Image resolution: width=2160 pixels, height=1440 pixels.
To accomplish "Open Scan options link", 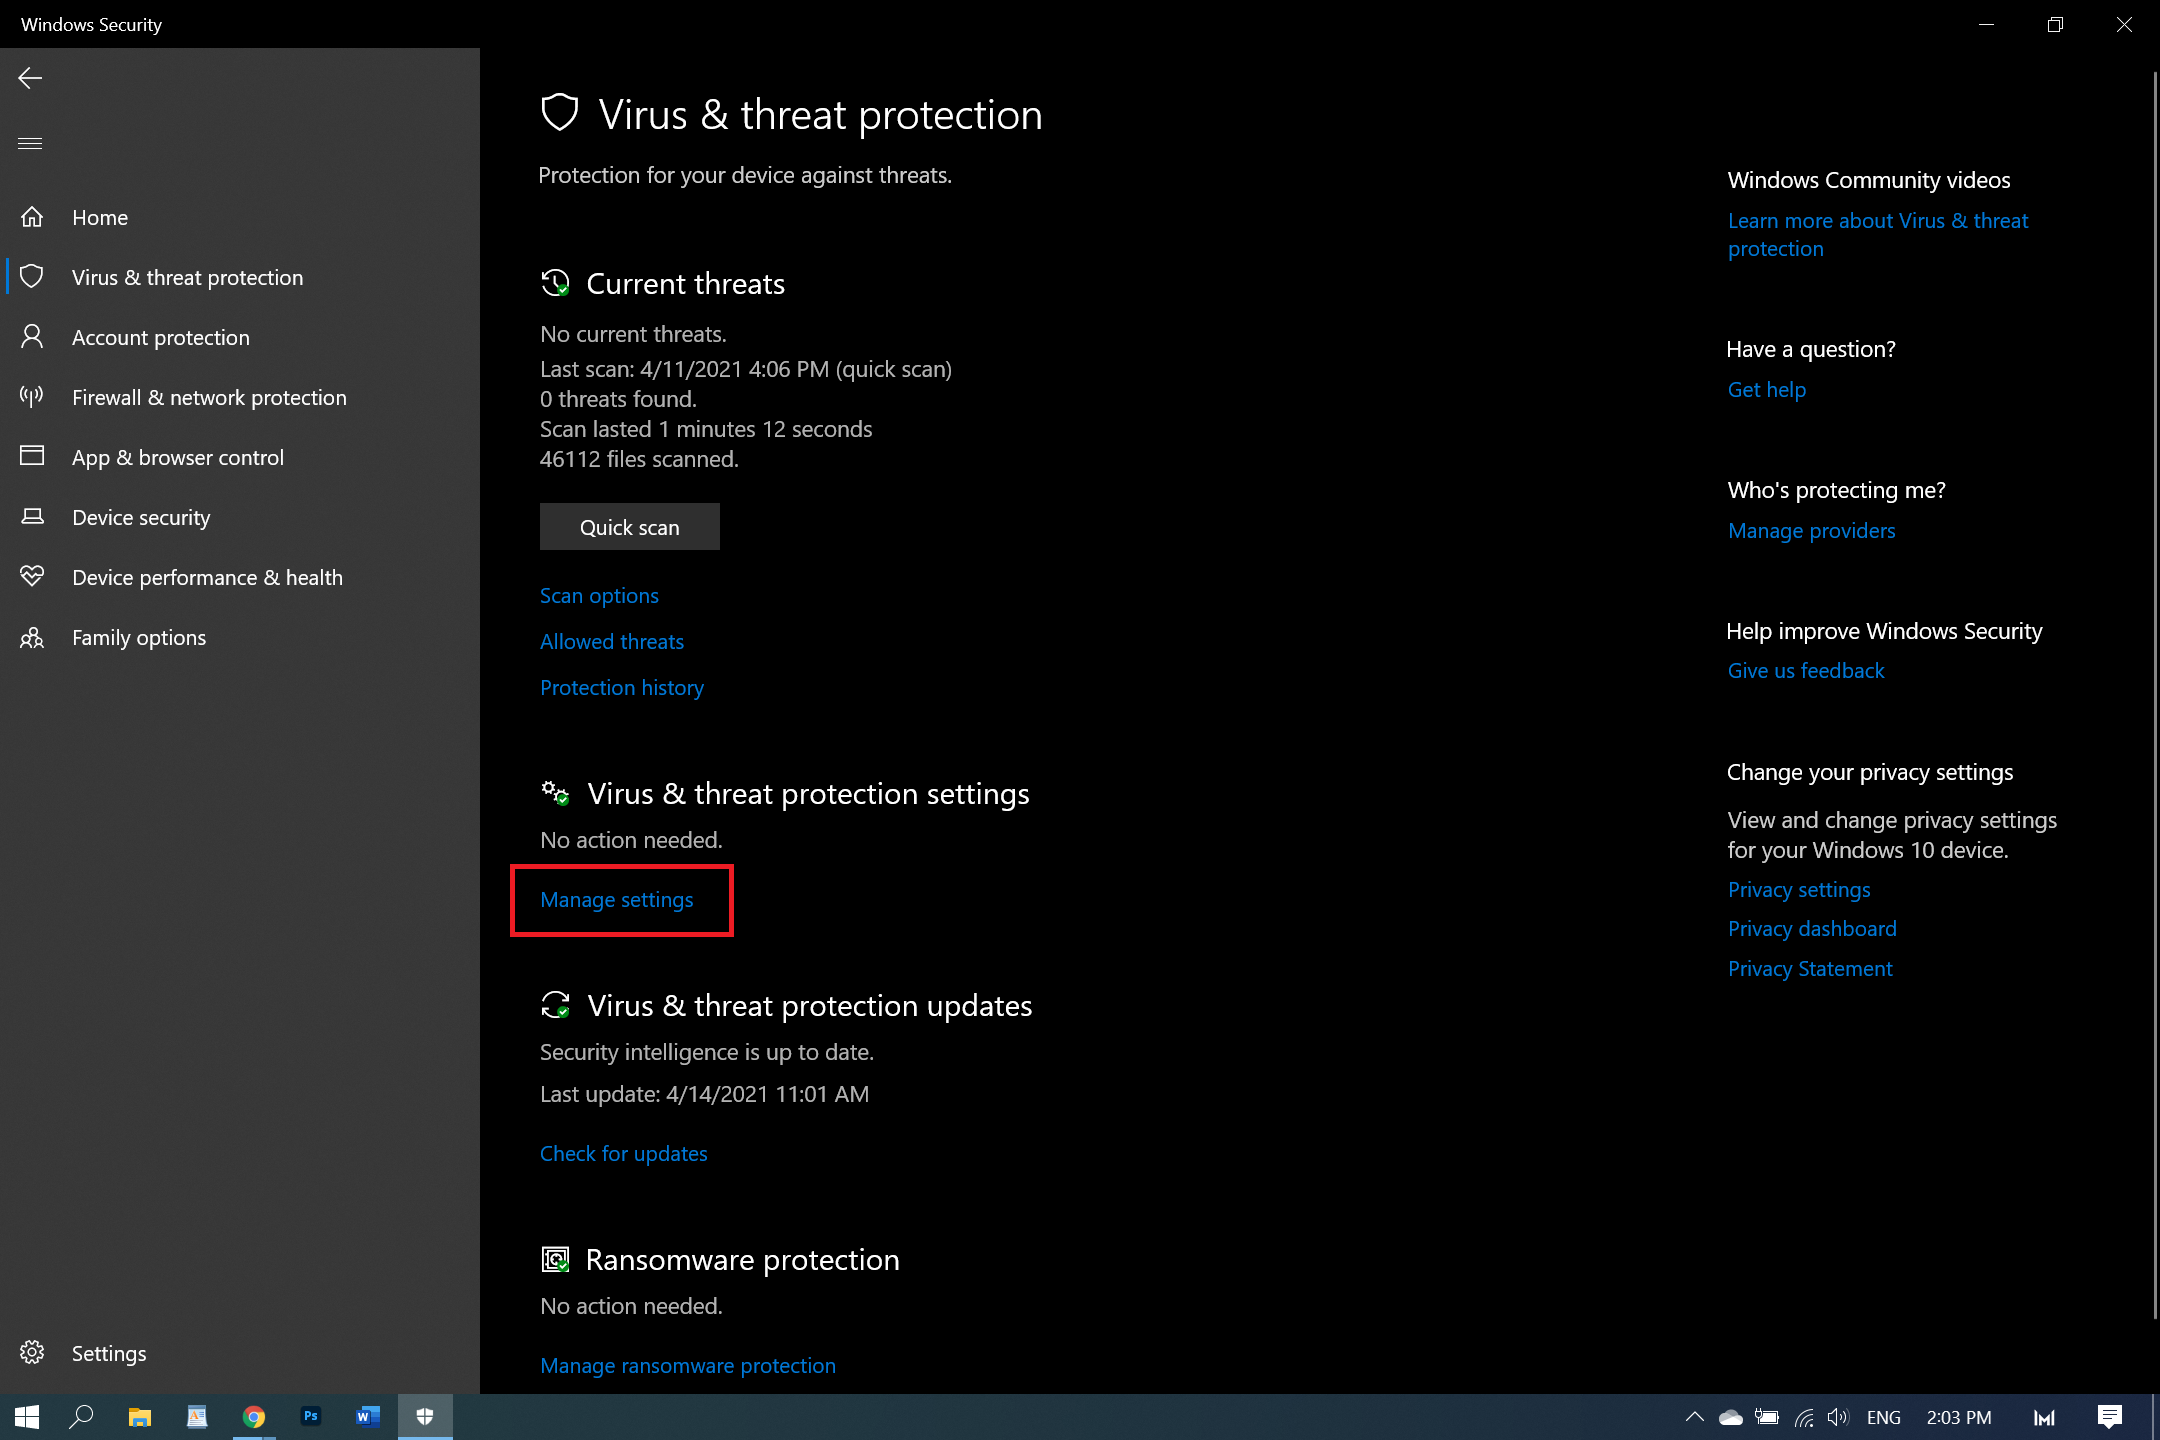I will click(x=599, y=596).
